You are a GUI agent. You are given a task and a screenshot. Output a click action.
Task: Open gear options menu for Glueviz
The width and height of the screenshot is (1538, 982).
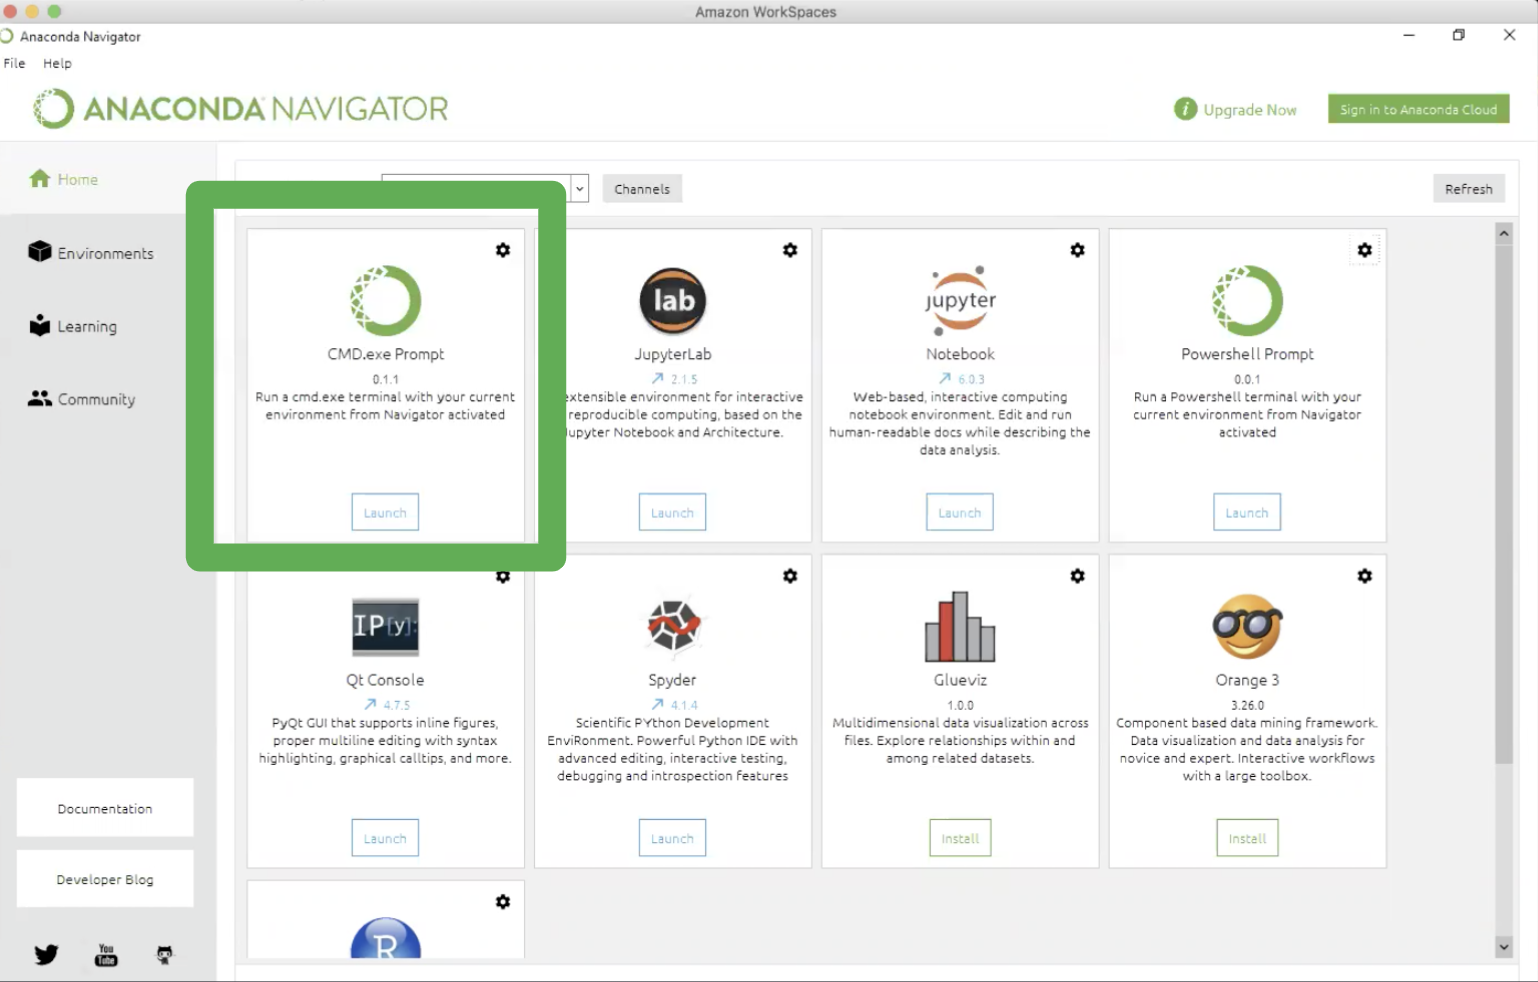pos(1077,576)
